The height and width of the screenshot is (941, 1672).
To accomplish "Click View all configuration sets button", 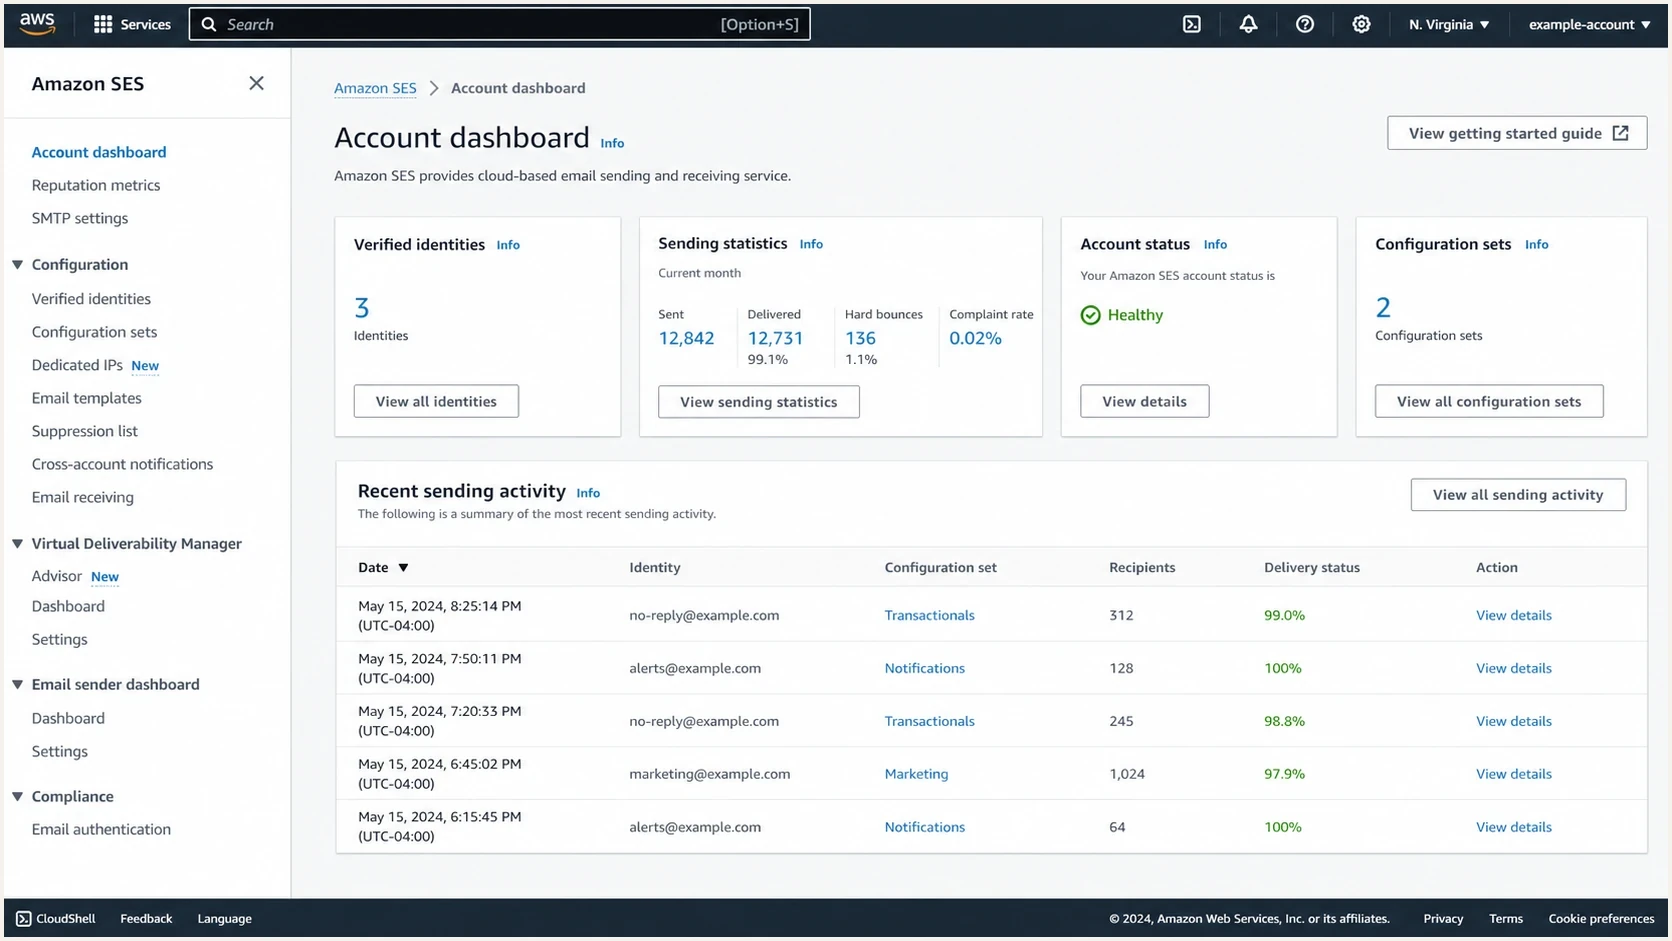I will point(1489,401).
